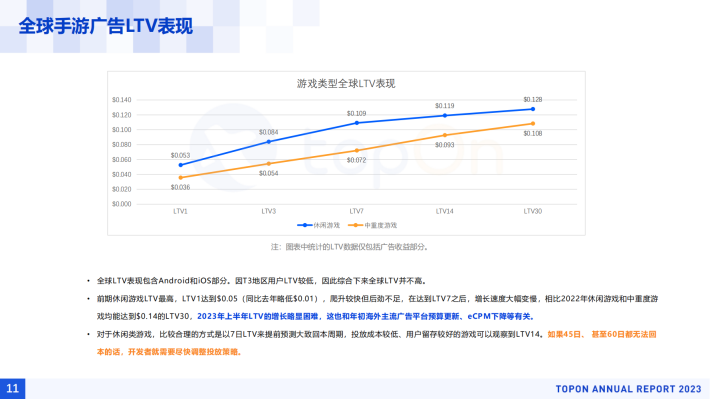Select the chart footnote starting with 注：

(350, 247)
